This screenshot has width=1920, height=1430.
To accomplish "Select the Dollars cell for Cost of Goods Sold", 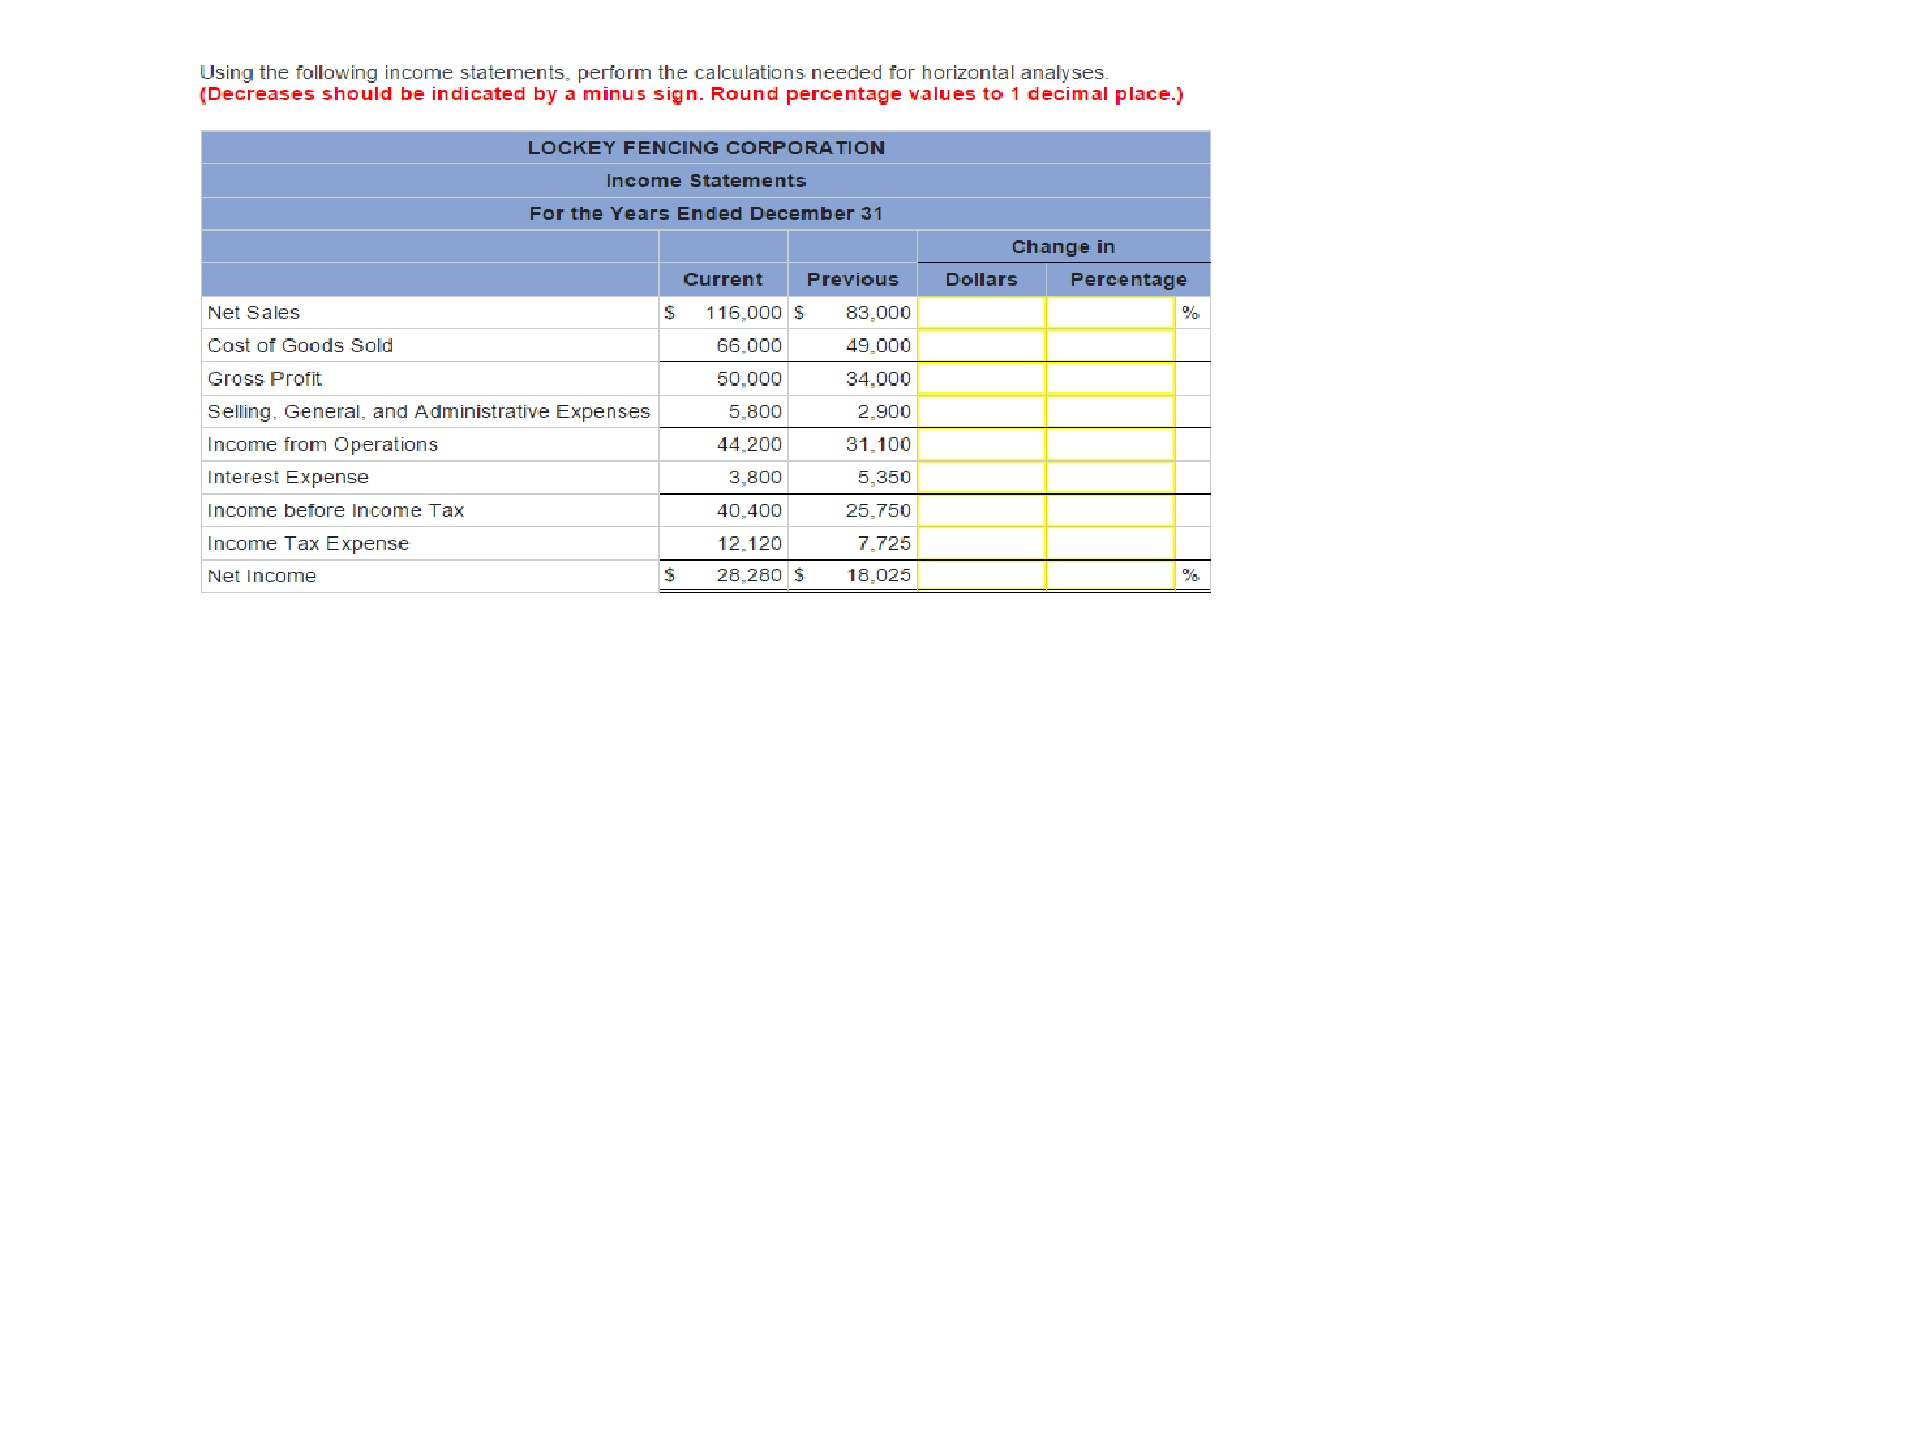I will tap(981, 345).
